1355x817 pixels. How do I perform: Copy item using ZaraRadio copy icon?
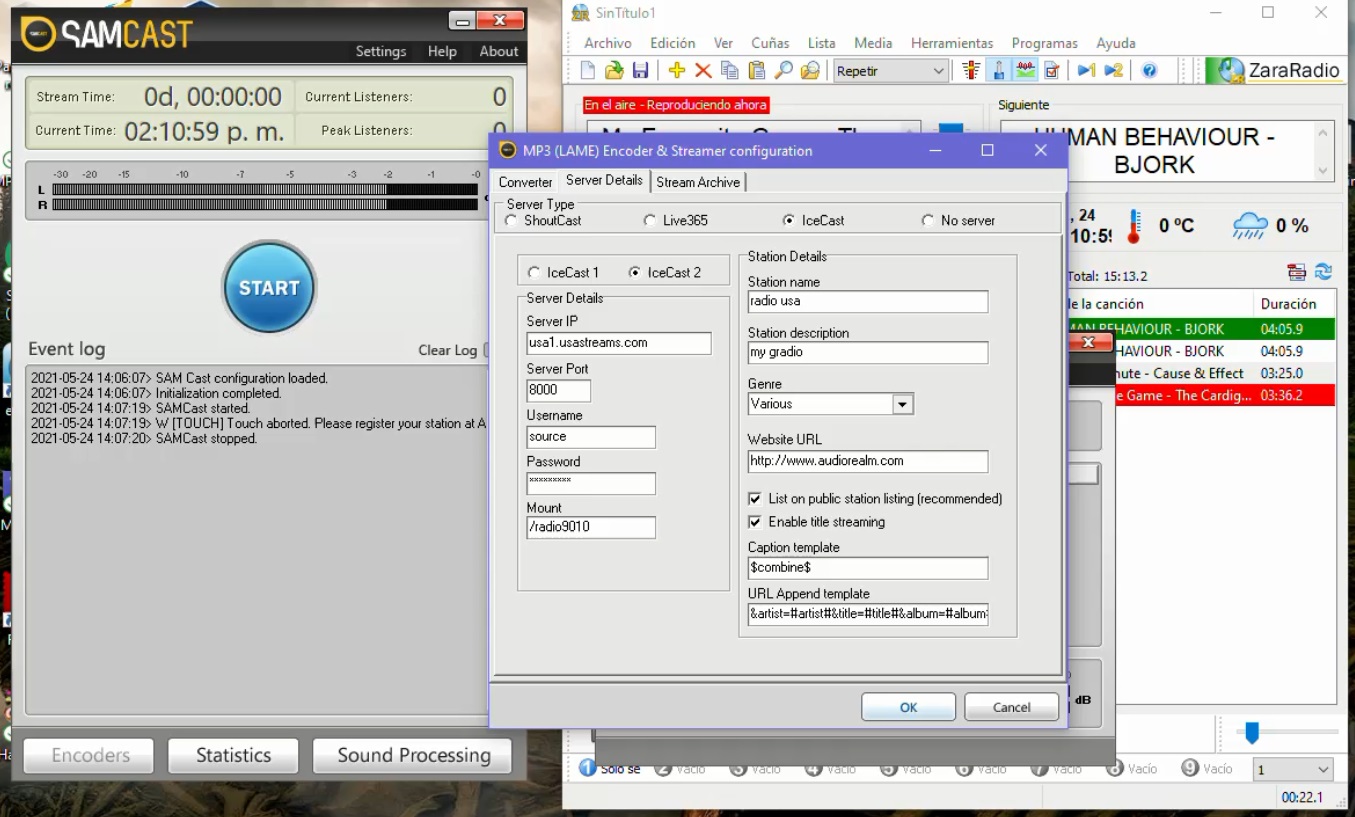(x=730, y=70)
